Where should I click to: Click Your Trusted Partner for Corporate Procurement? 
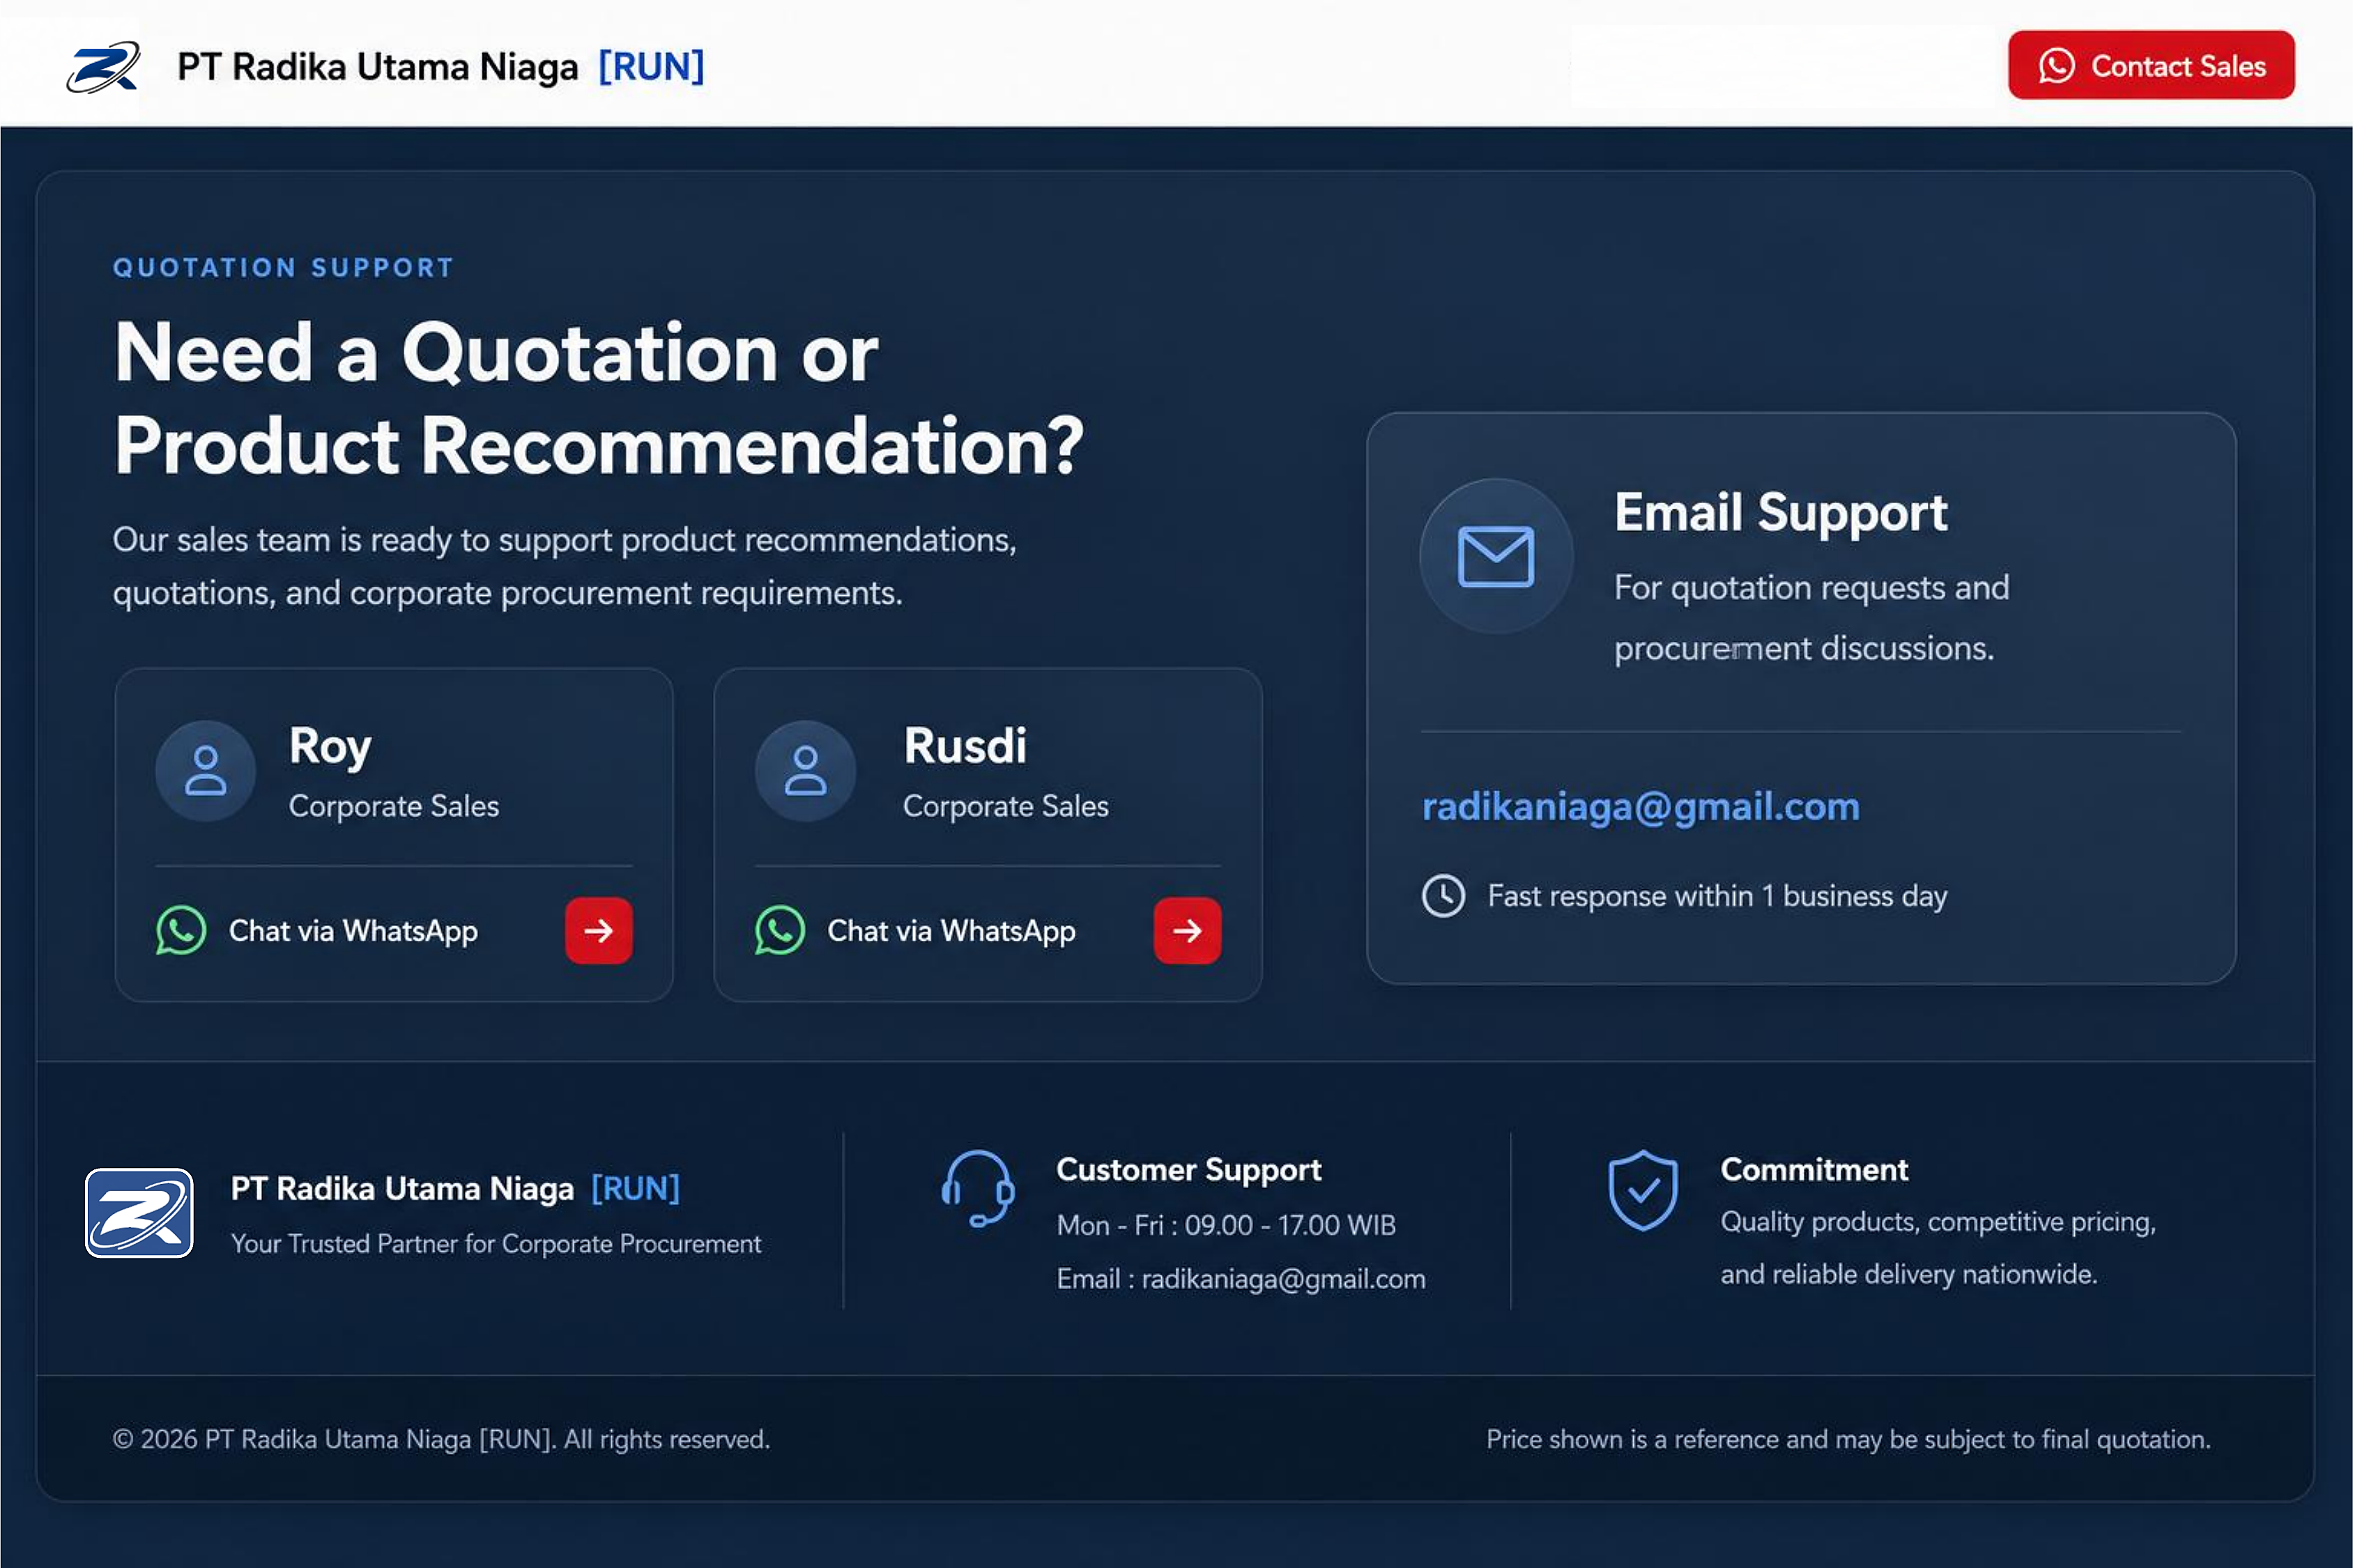tap(496, 1243)
